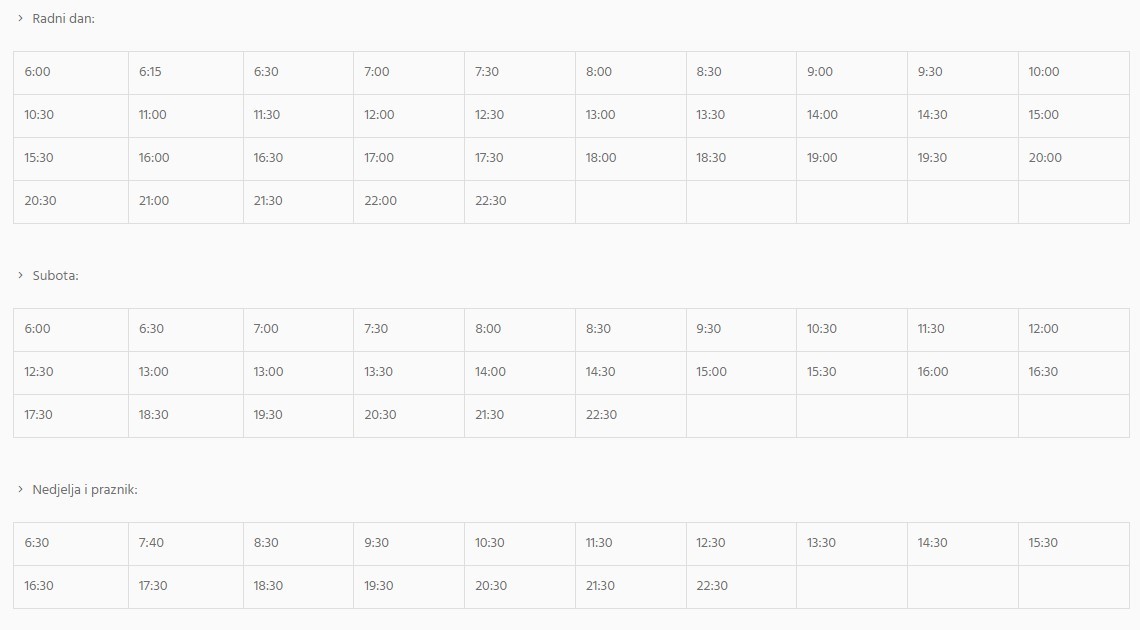Select 12:00 in the Subota table
The height and width of the screenshot is (630, 1140).
pos(1043,329)
